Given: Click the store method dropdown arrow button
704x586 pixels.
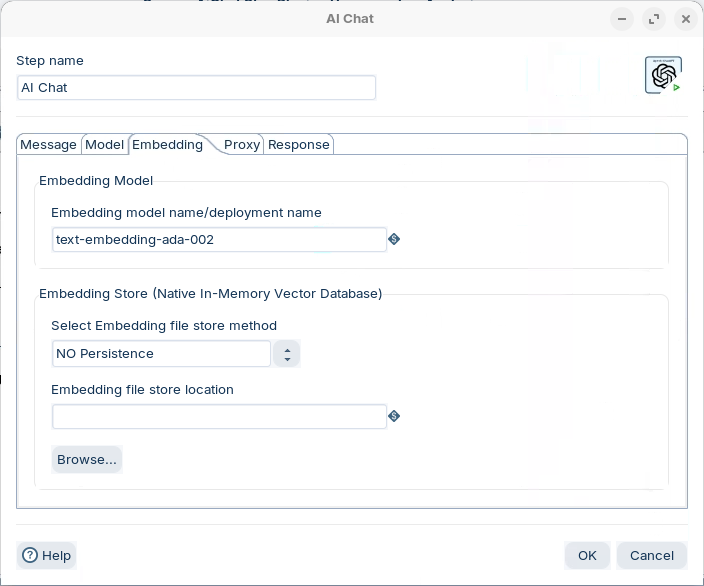Looking at the screenshot, I should click(287, 354).
